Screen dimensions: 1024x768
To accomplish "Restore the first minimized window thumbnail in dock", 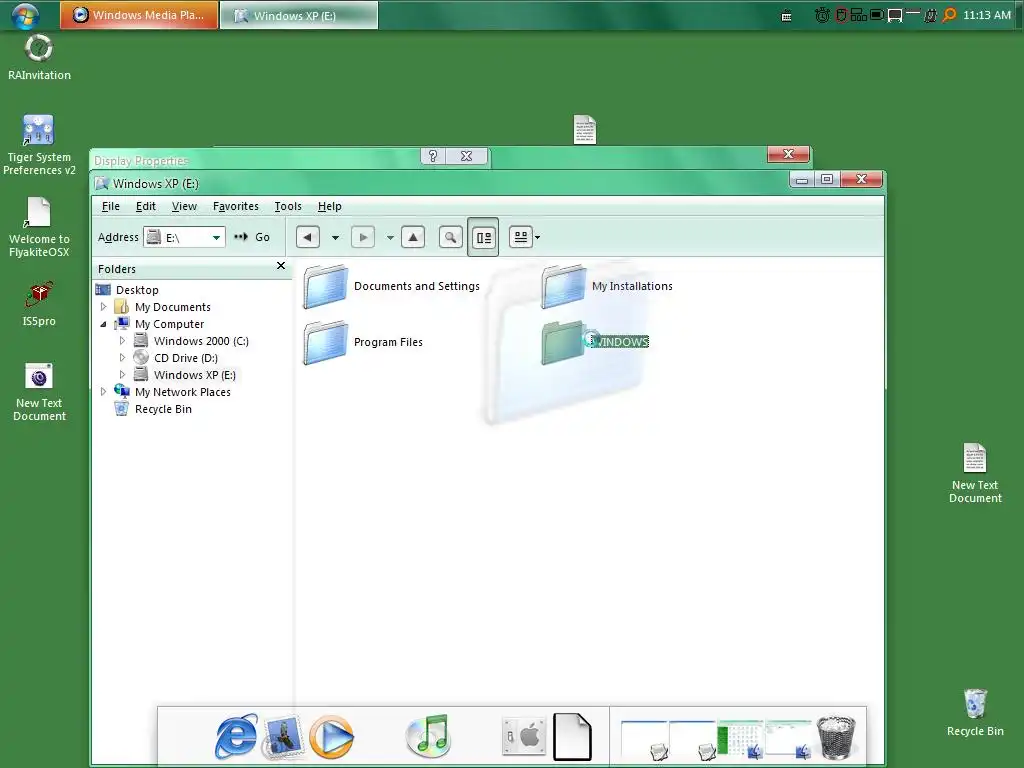I will (x=645, y=741).
